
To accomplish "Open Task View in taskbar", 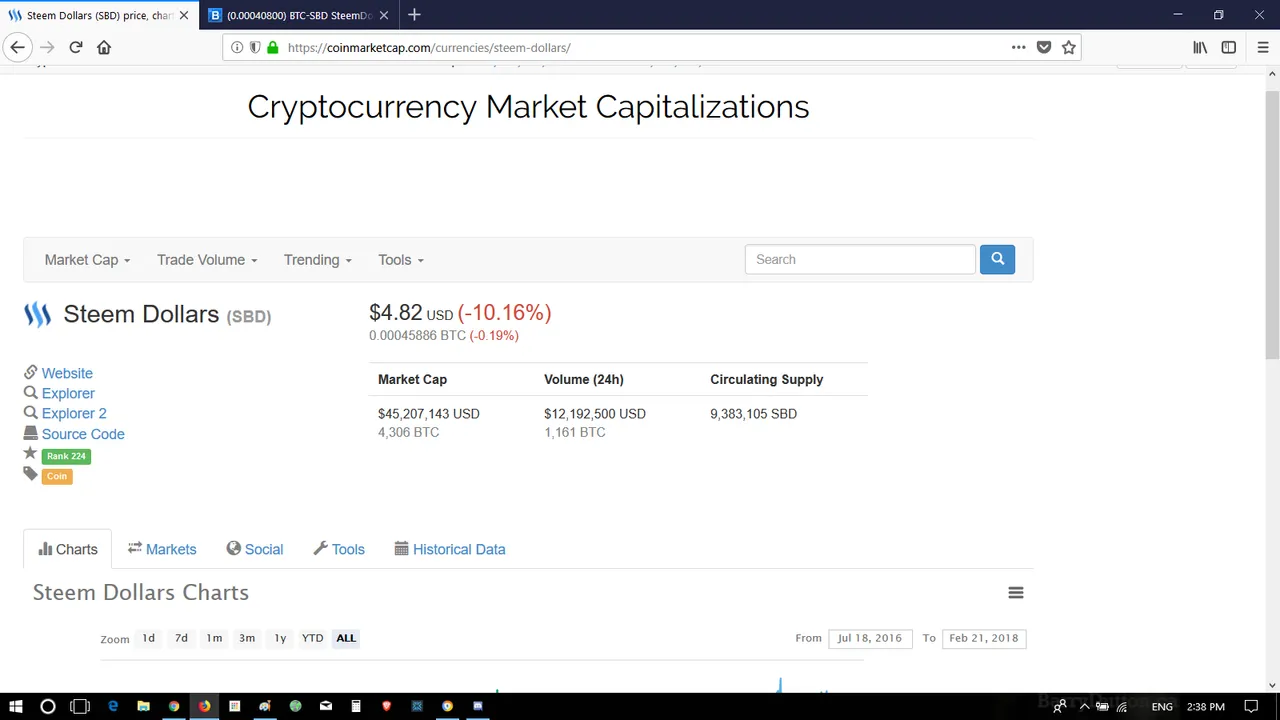I will point(80,706).
